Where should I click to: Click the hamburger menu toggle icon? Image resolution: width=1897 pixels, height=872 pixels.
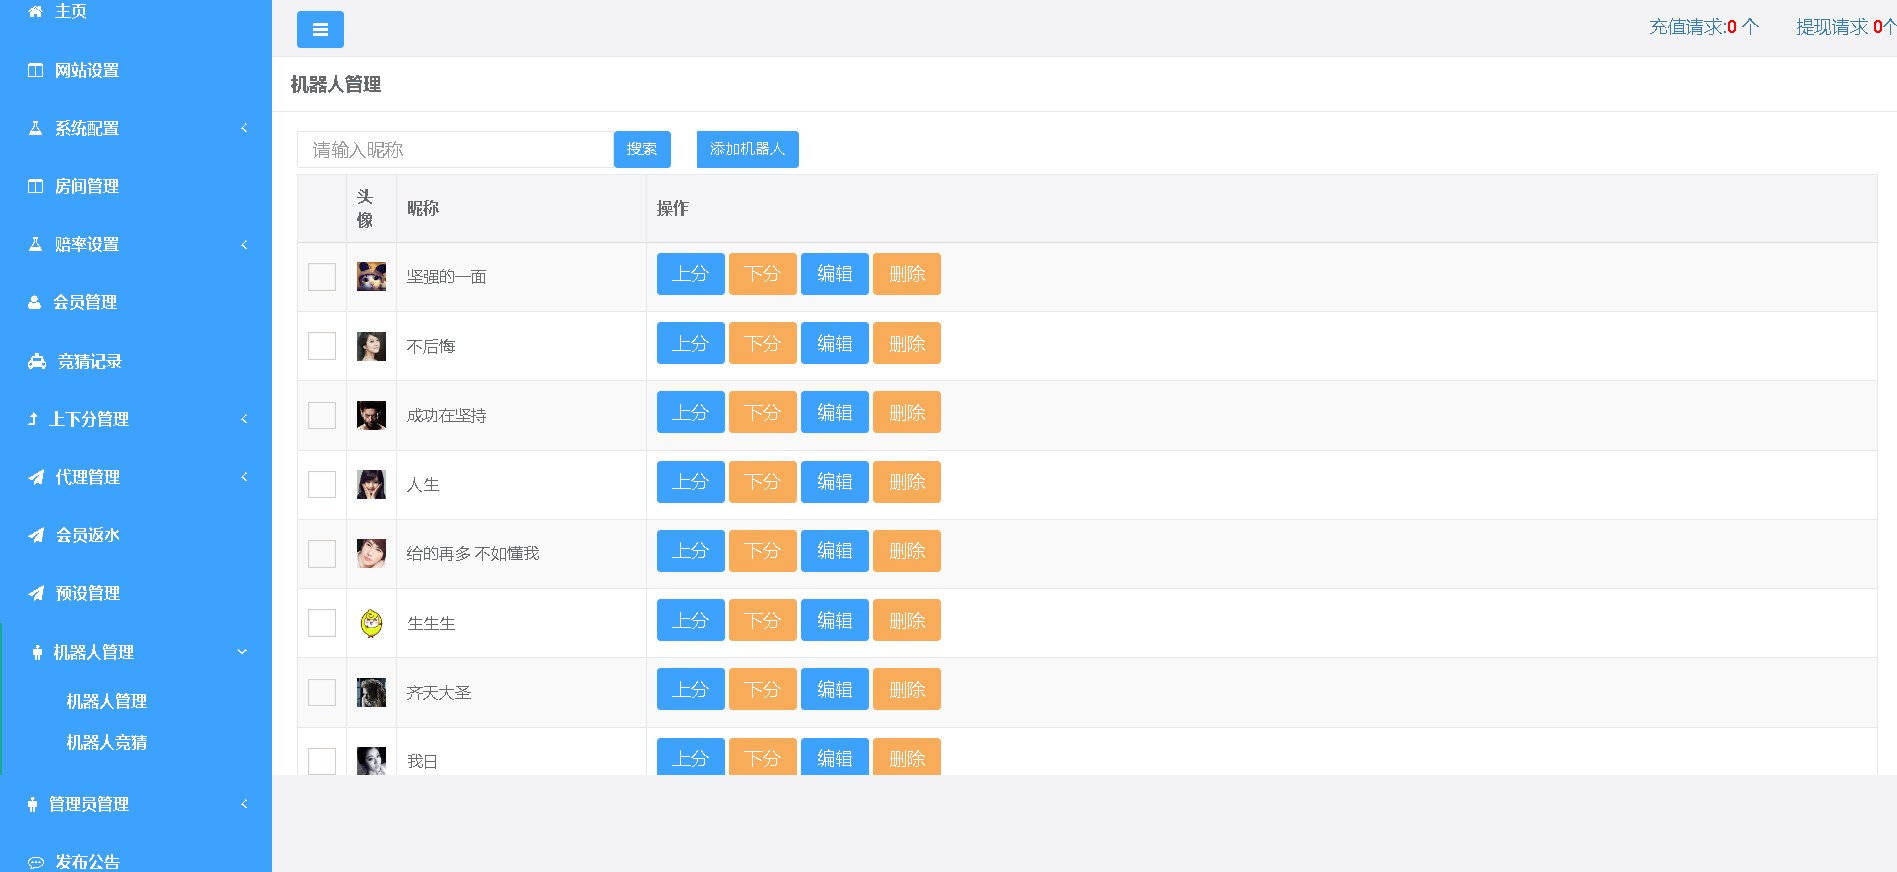320,30
